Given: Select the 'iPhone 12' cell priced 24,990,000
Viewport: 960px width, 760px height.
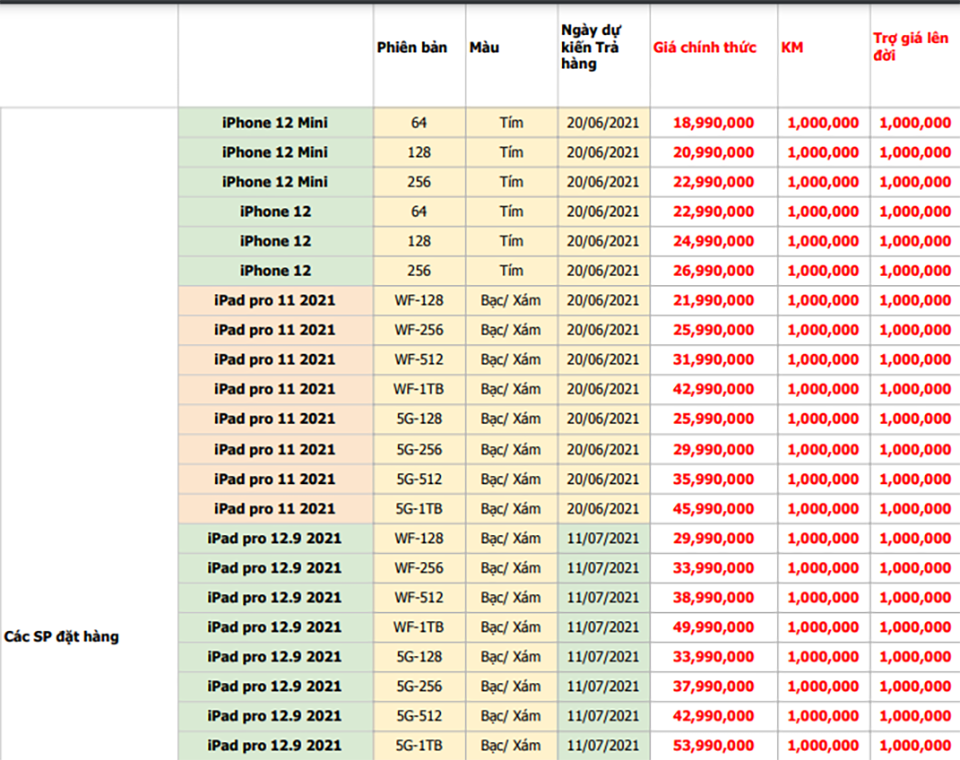Looking at the screenshot, I should [x=276, y=241].
